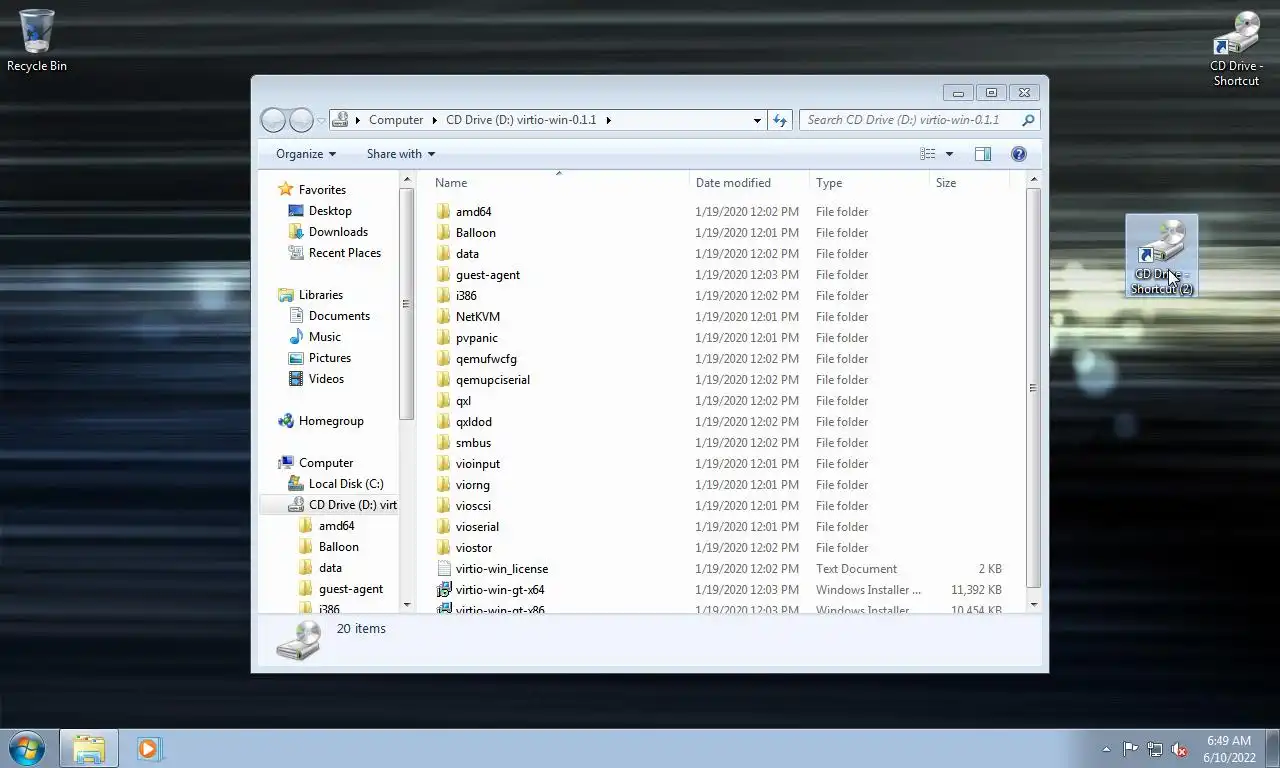
Task: Click the Local Disk (C:) drive icon
Action: (296, 484)
